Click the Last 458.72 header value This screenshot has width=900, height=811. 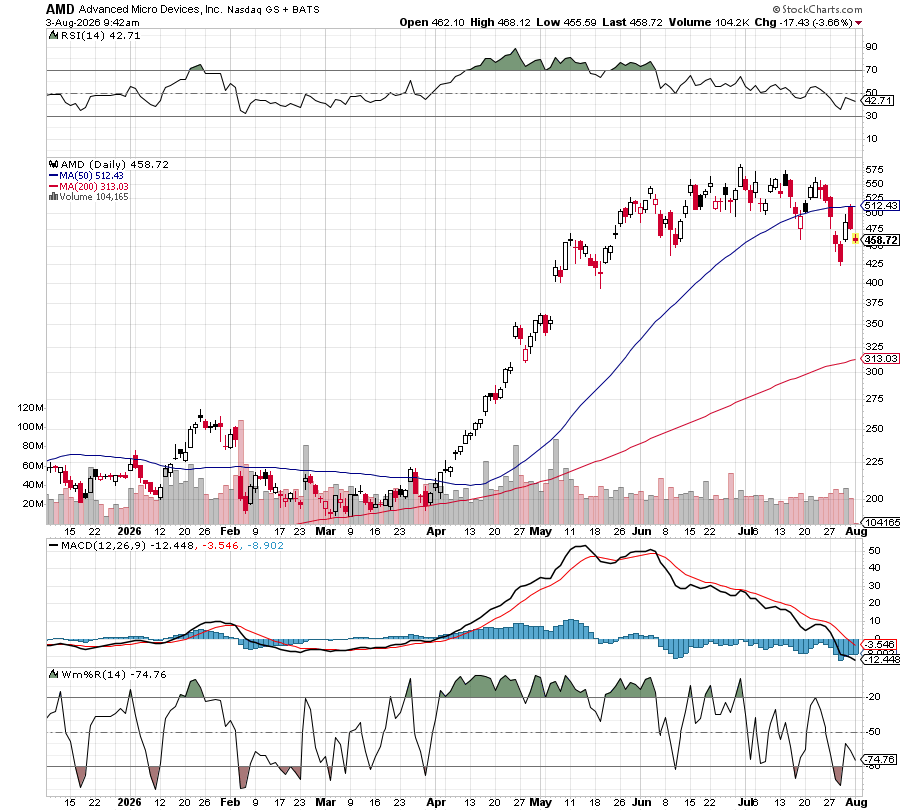(x=633, y=22)
